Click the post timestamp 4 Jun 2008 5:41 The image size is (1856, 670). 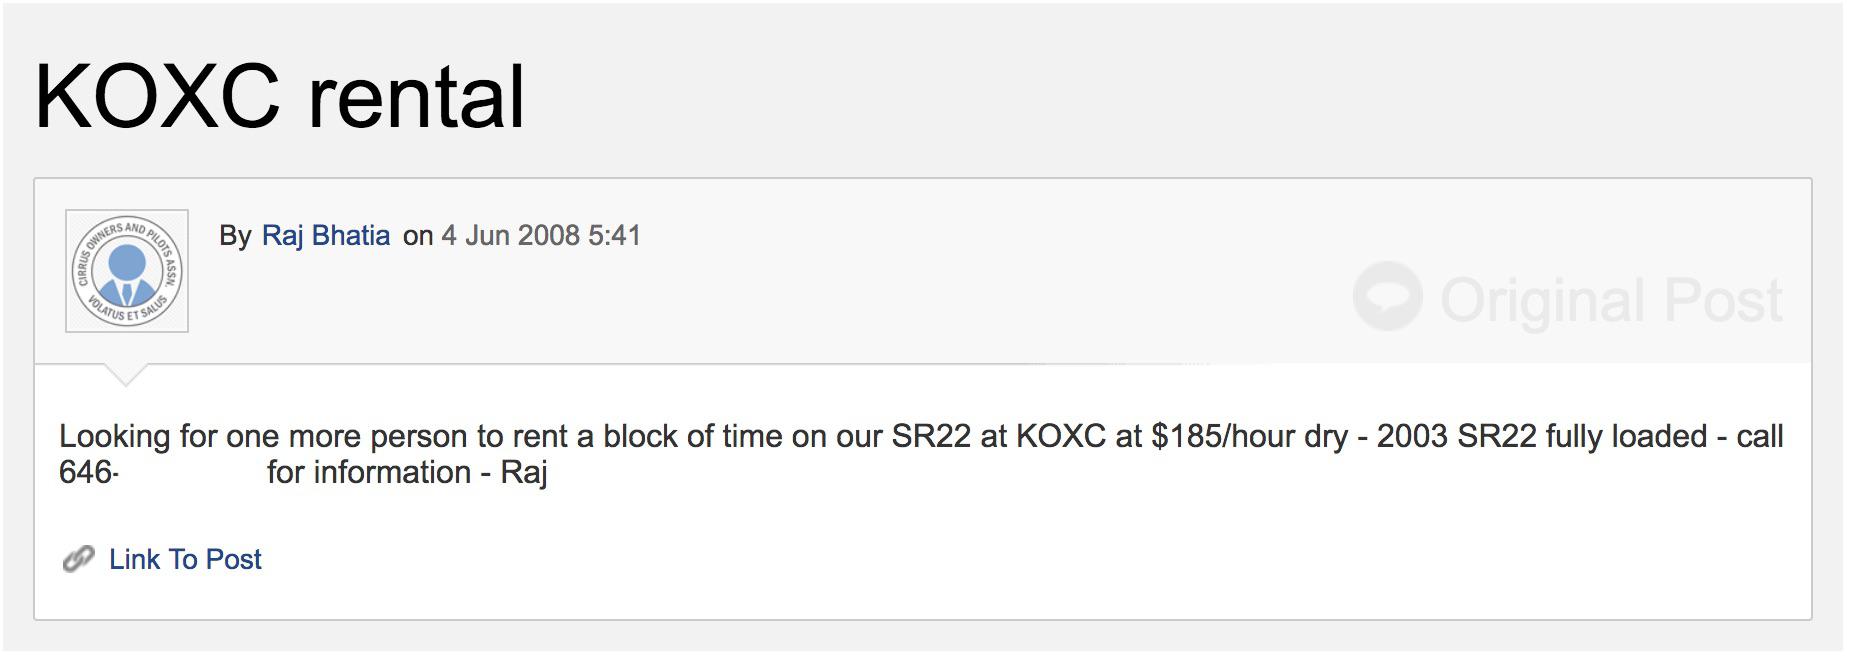541,236
